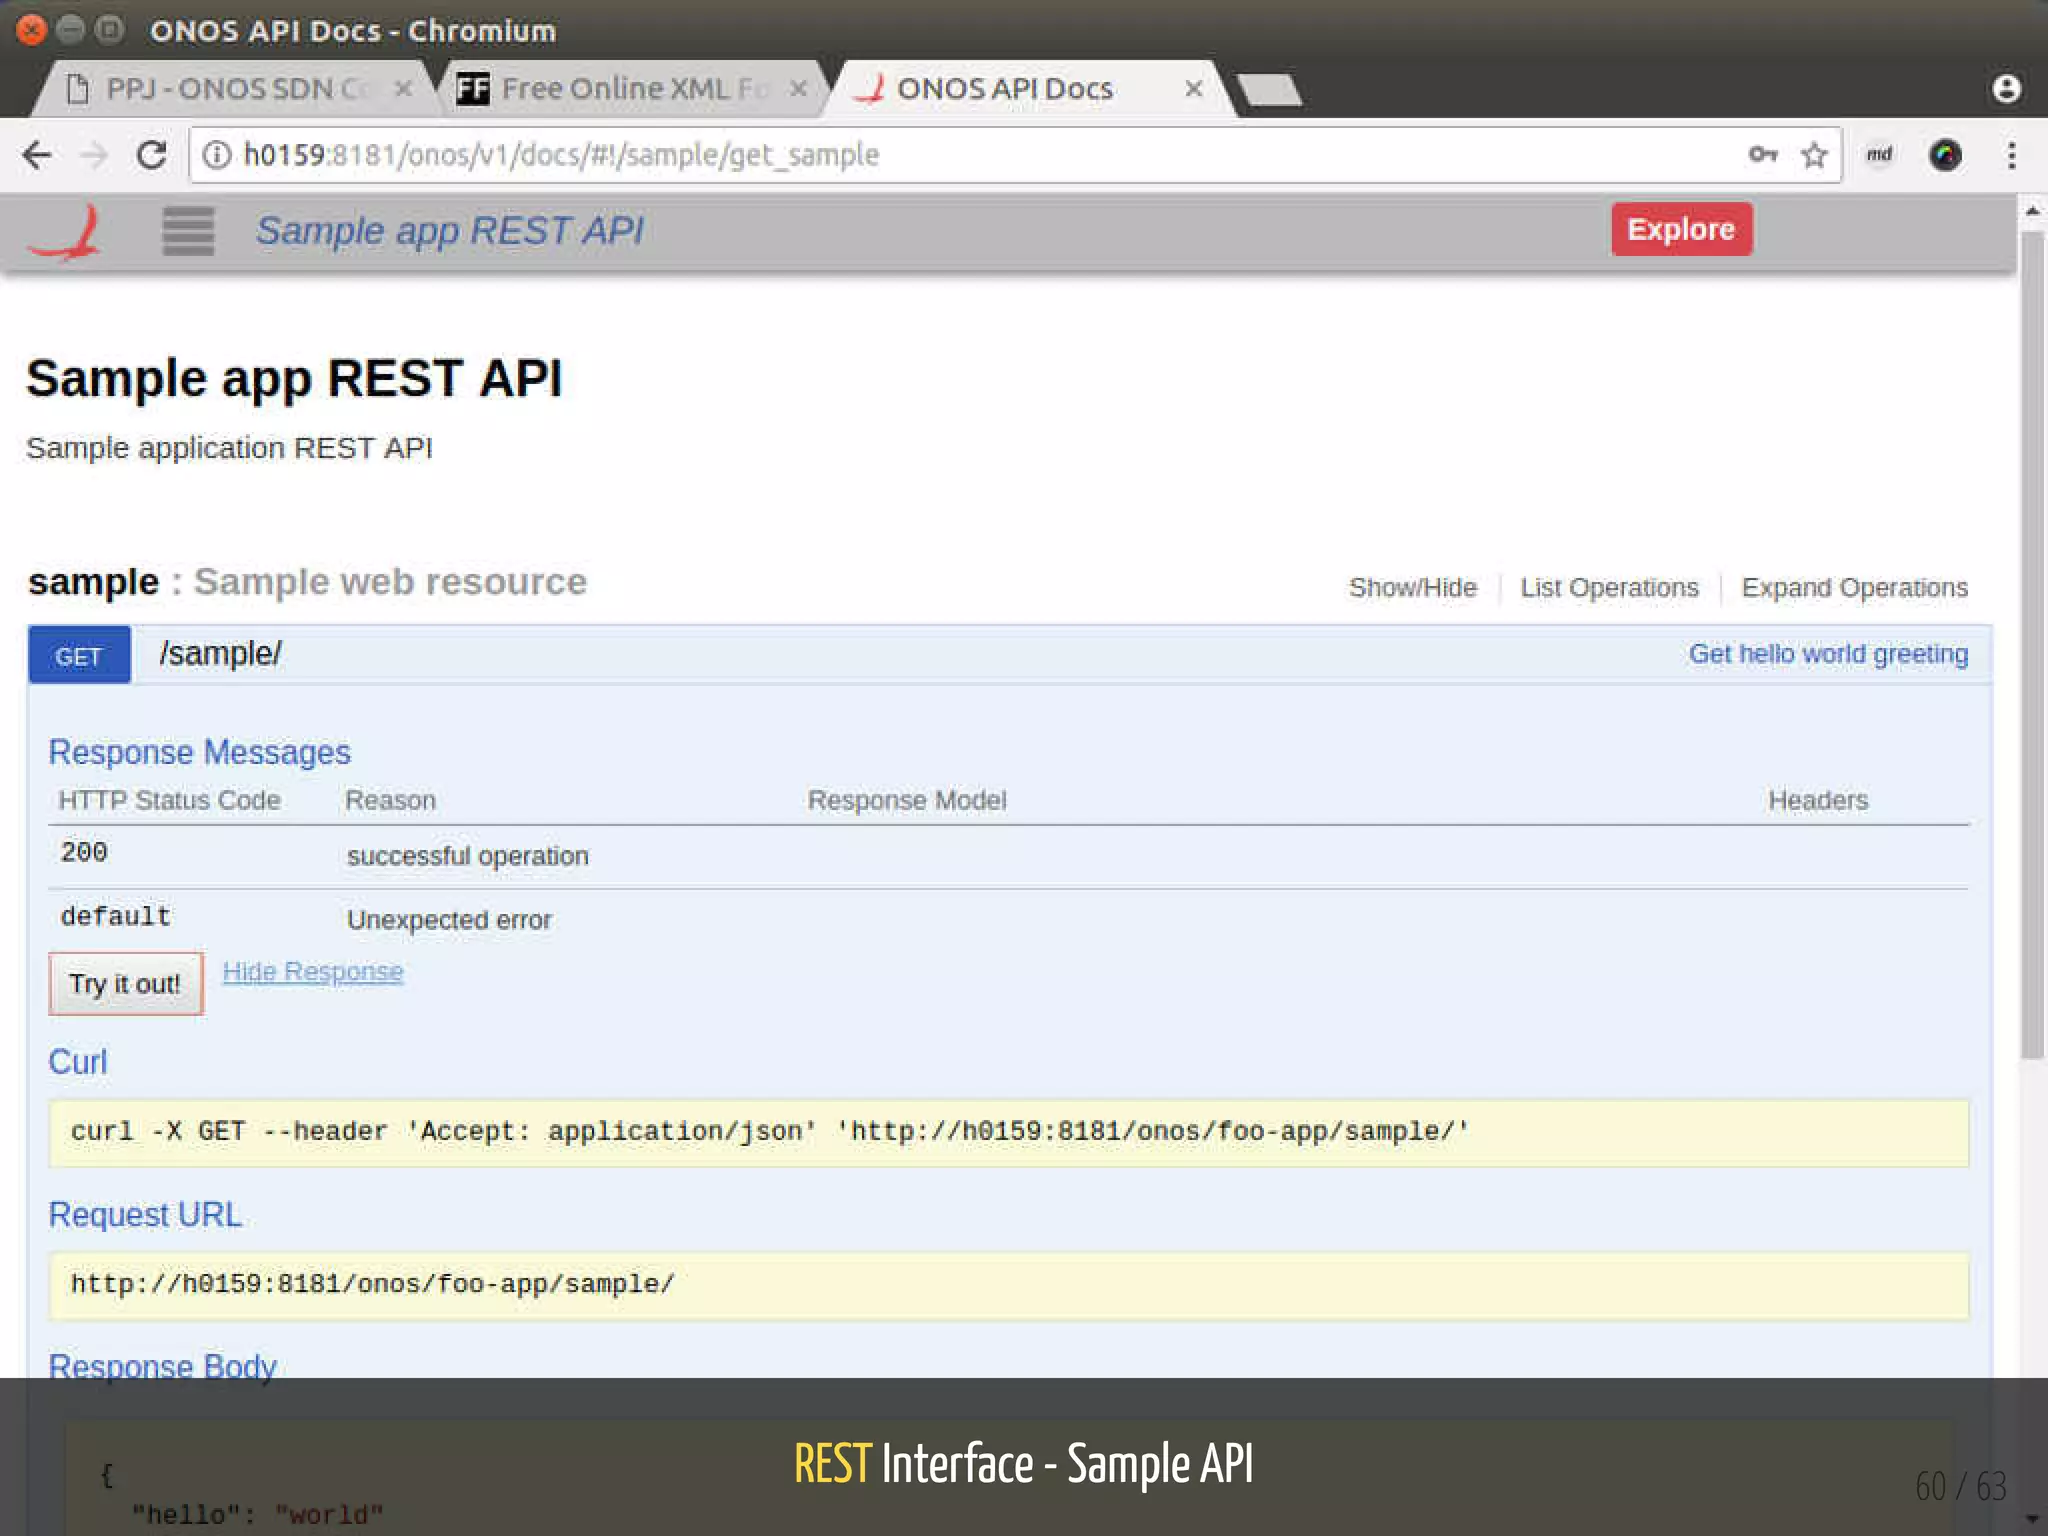Screen dimensions: 2048x1536
Task: Click List Operations
Action: coord(1609,588)
